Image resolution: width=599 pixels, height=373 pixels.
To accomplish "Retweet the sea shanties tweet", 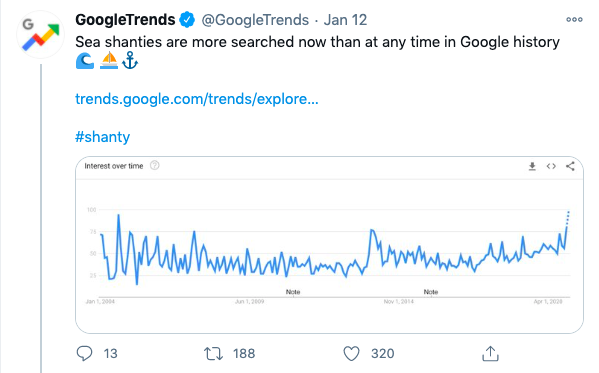I will coord(213,354).
